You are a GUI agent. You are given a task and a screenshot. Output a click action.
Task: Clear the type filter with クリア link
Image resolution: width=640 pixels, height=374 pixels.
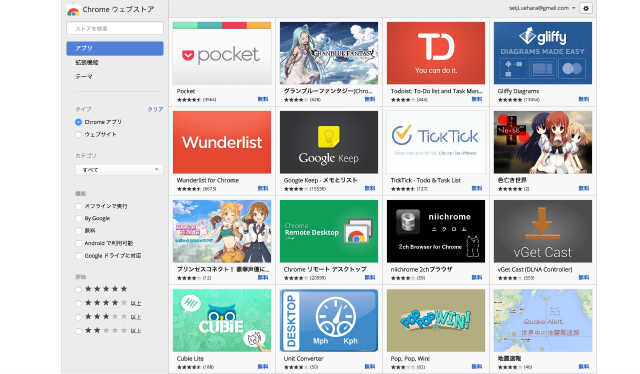[156, 109]
